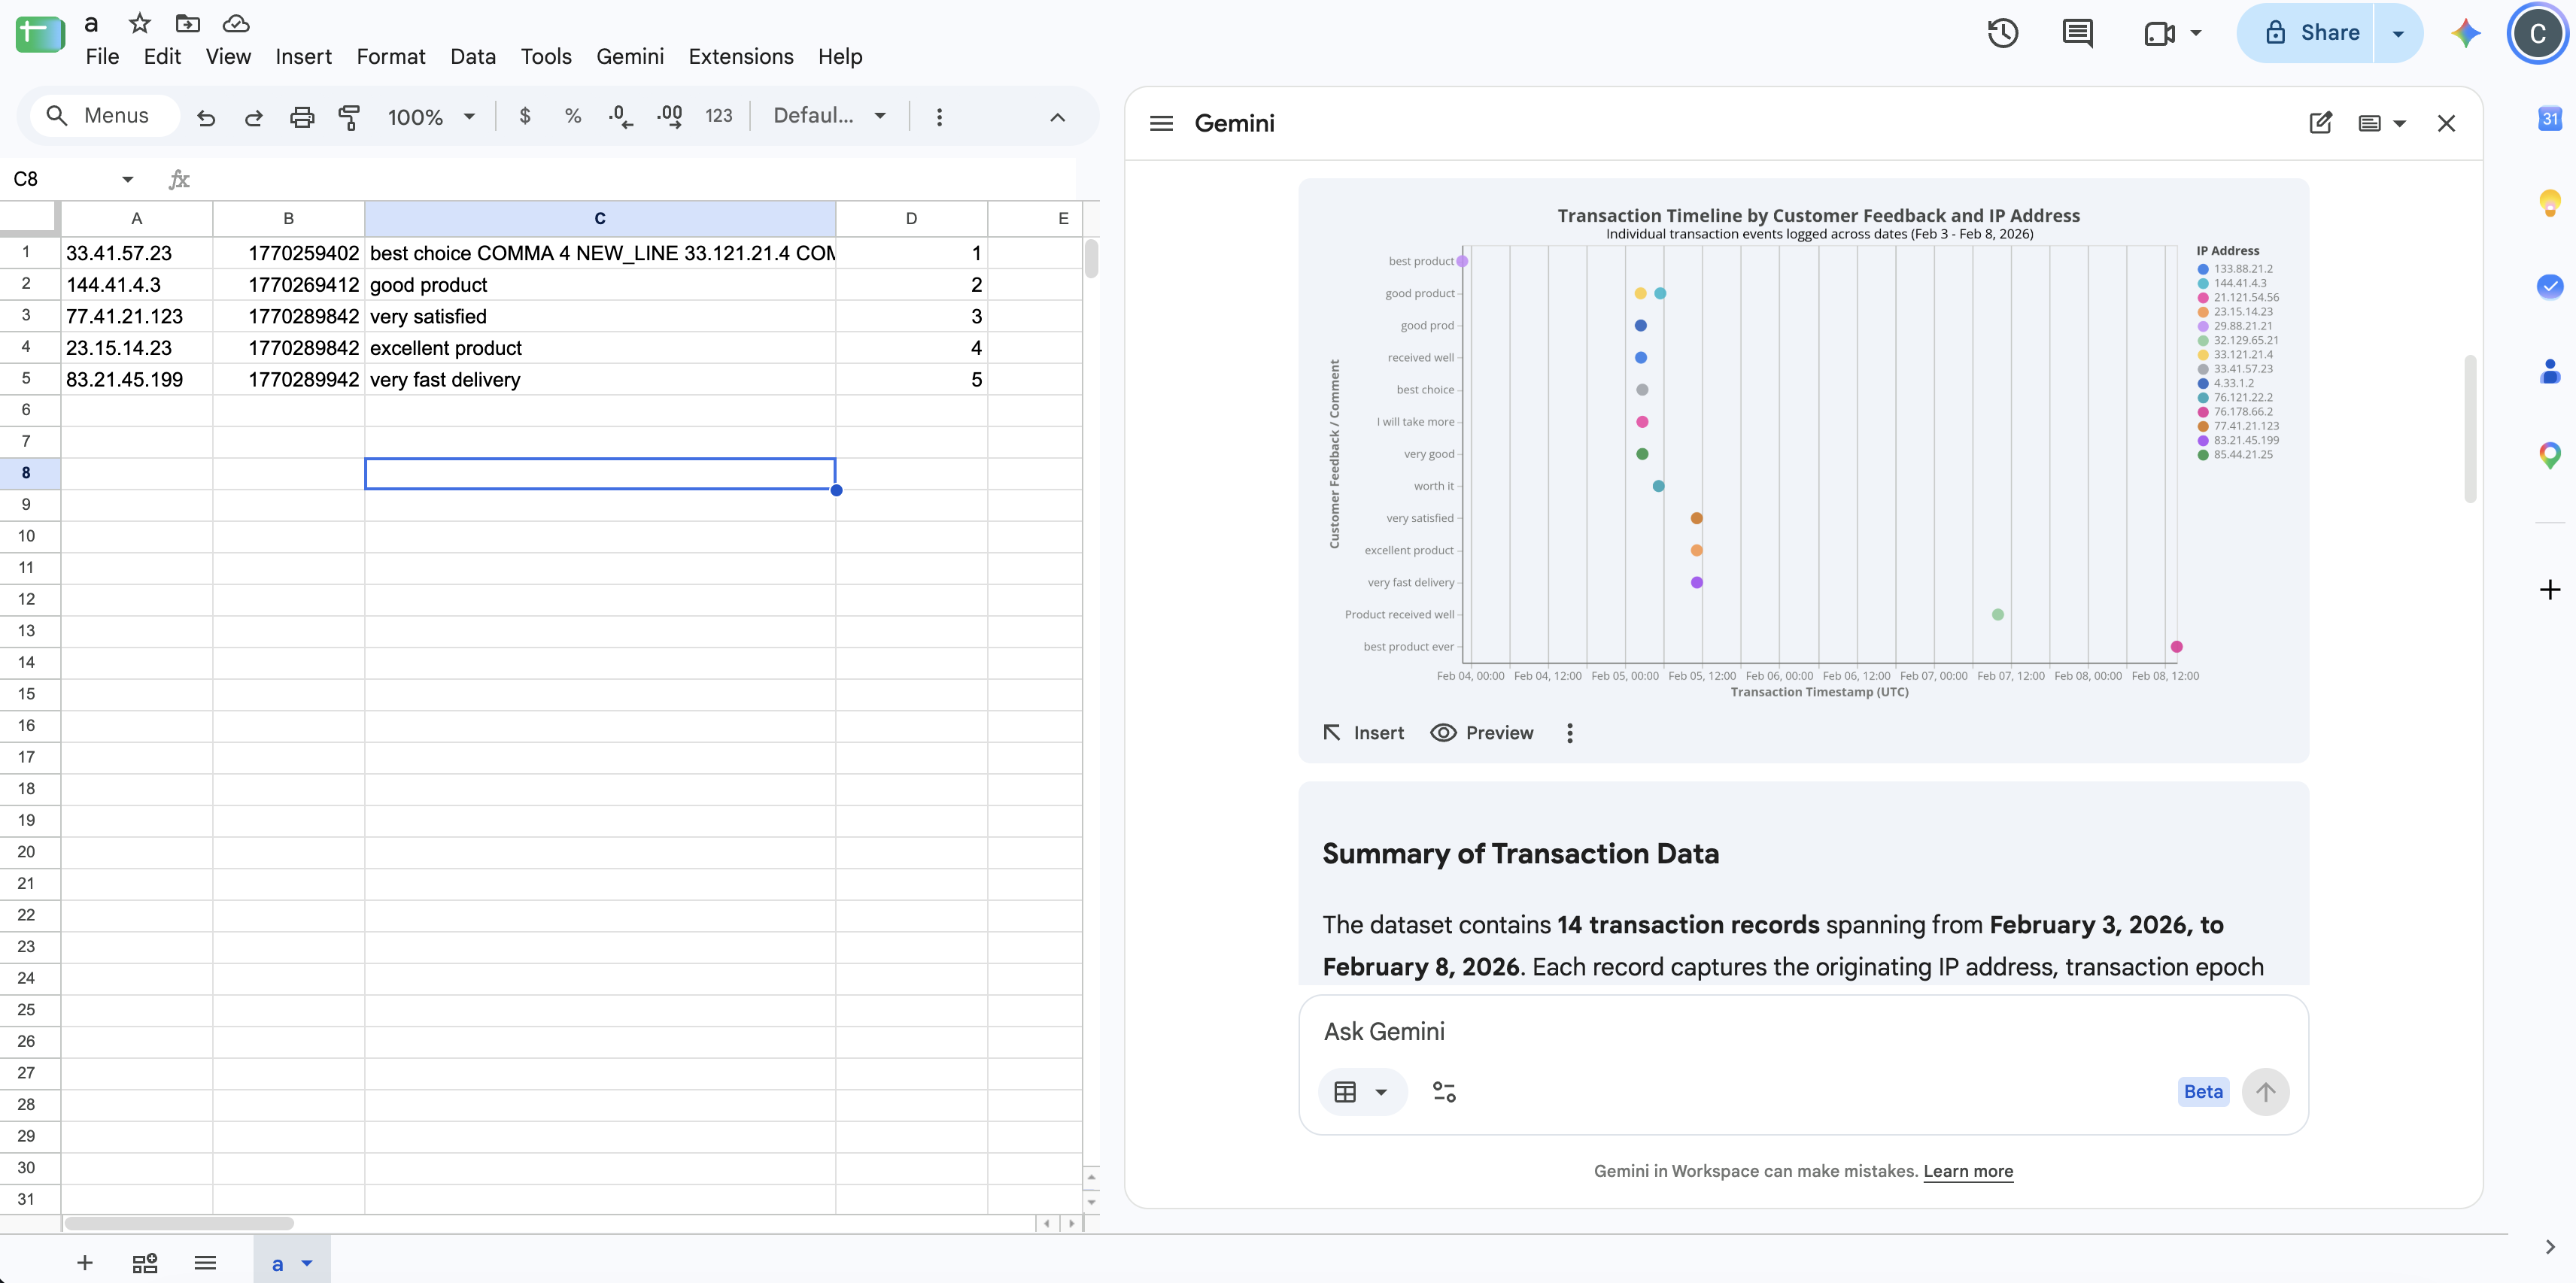Open Google Keep side panel
The image size is (2576, 1283).
tap(2550, 203)
